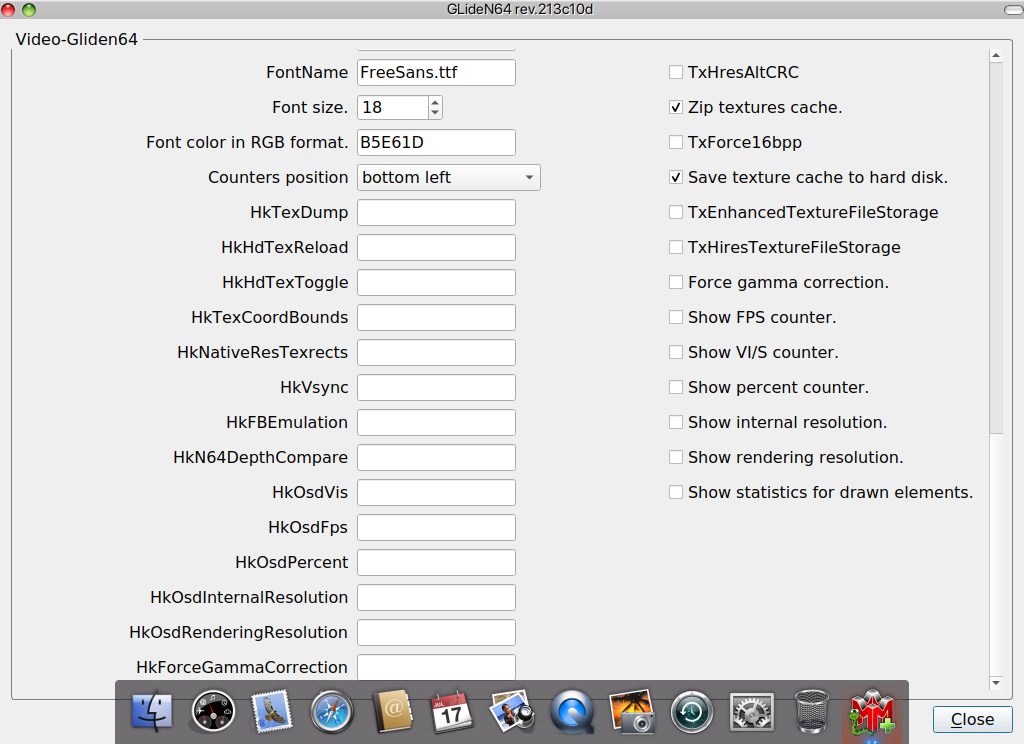Image resolution: width=1024 pixels, height=744 pixels.
Task: Uncheck Zip textures cache option
Action: tap(677, 108)
